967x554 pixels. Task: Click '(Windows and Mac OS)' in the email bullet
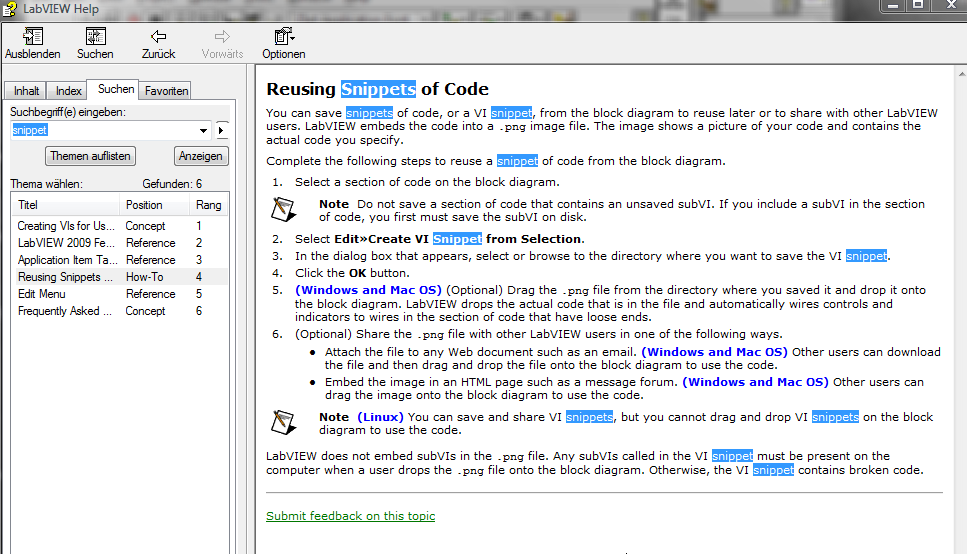714,352
